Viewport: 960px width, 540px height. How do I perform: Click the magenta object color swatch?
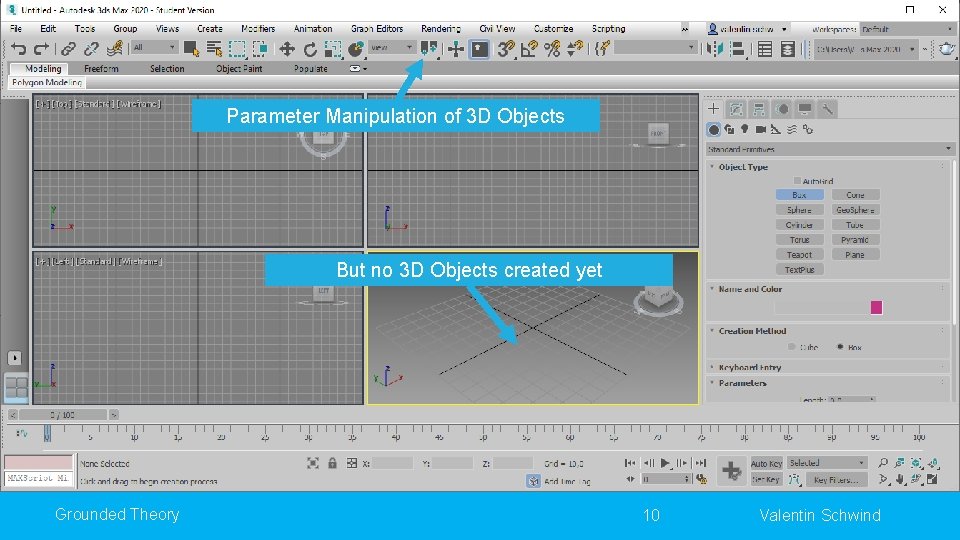point(876,307)
